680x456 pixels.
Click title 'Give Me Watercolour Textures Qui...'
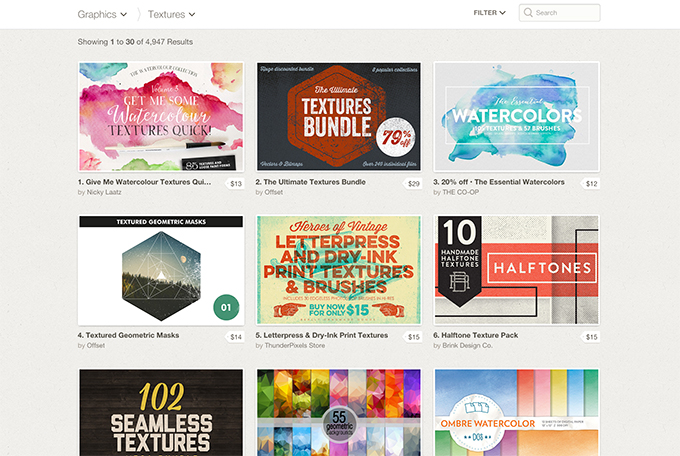coord(144,182)
